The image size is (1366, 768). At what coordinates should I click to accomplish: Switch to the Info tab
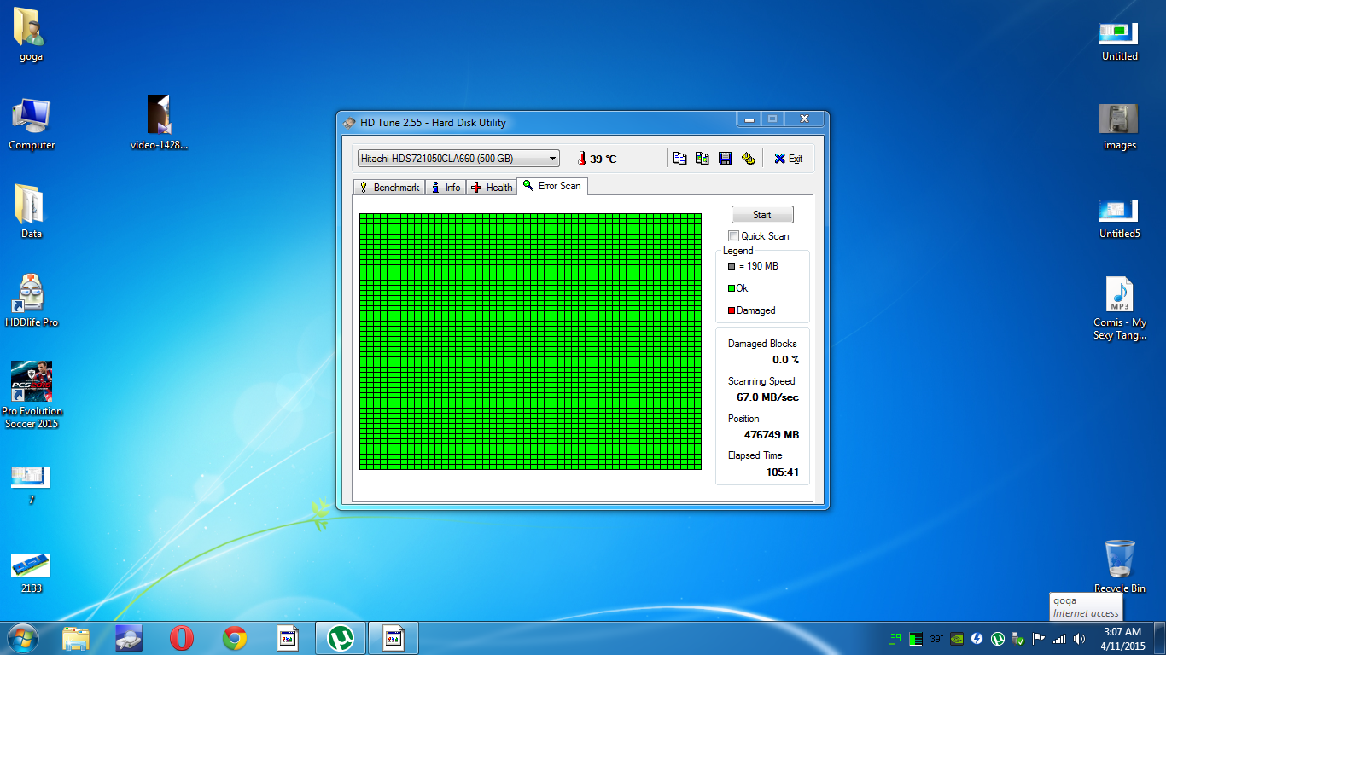[x=446, y=187]
